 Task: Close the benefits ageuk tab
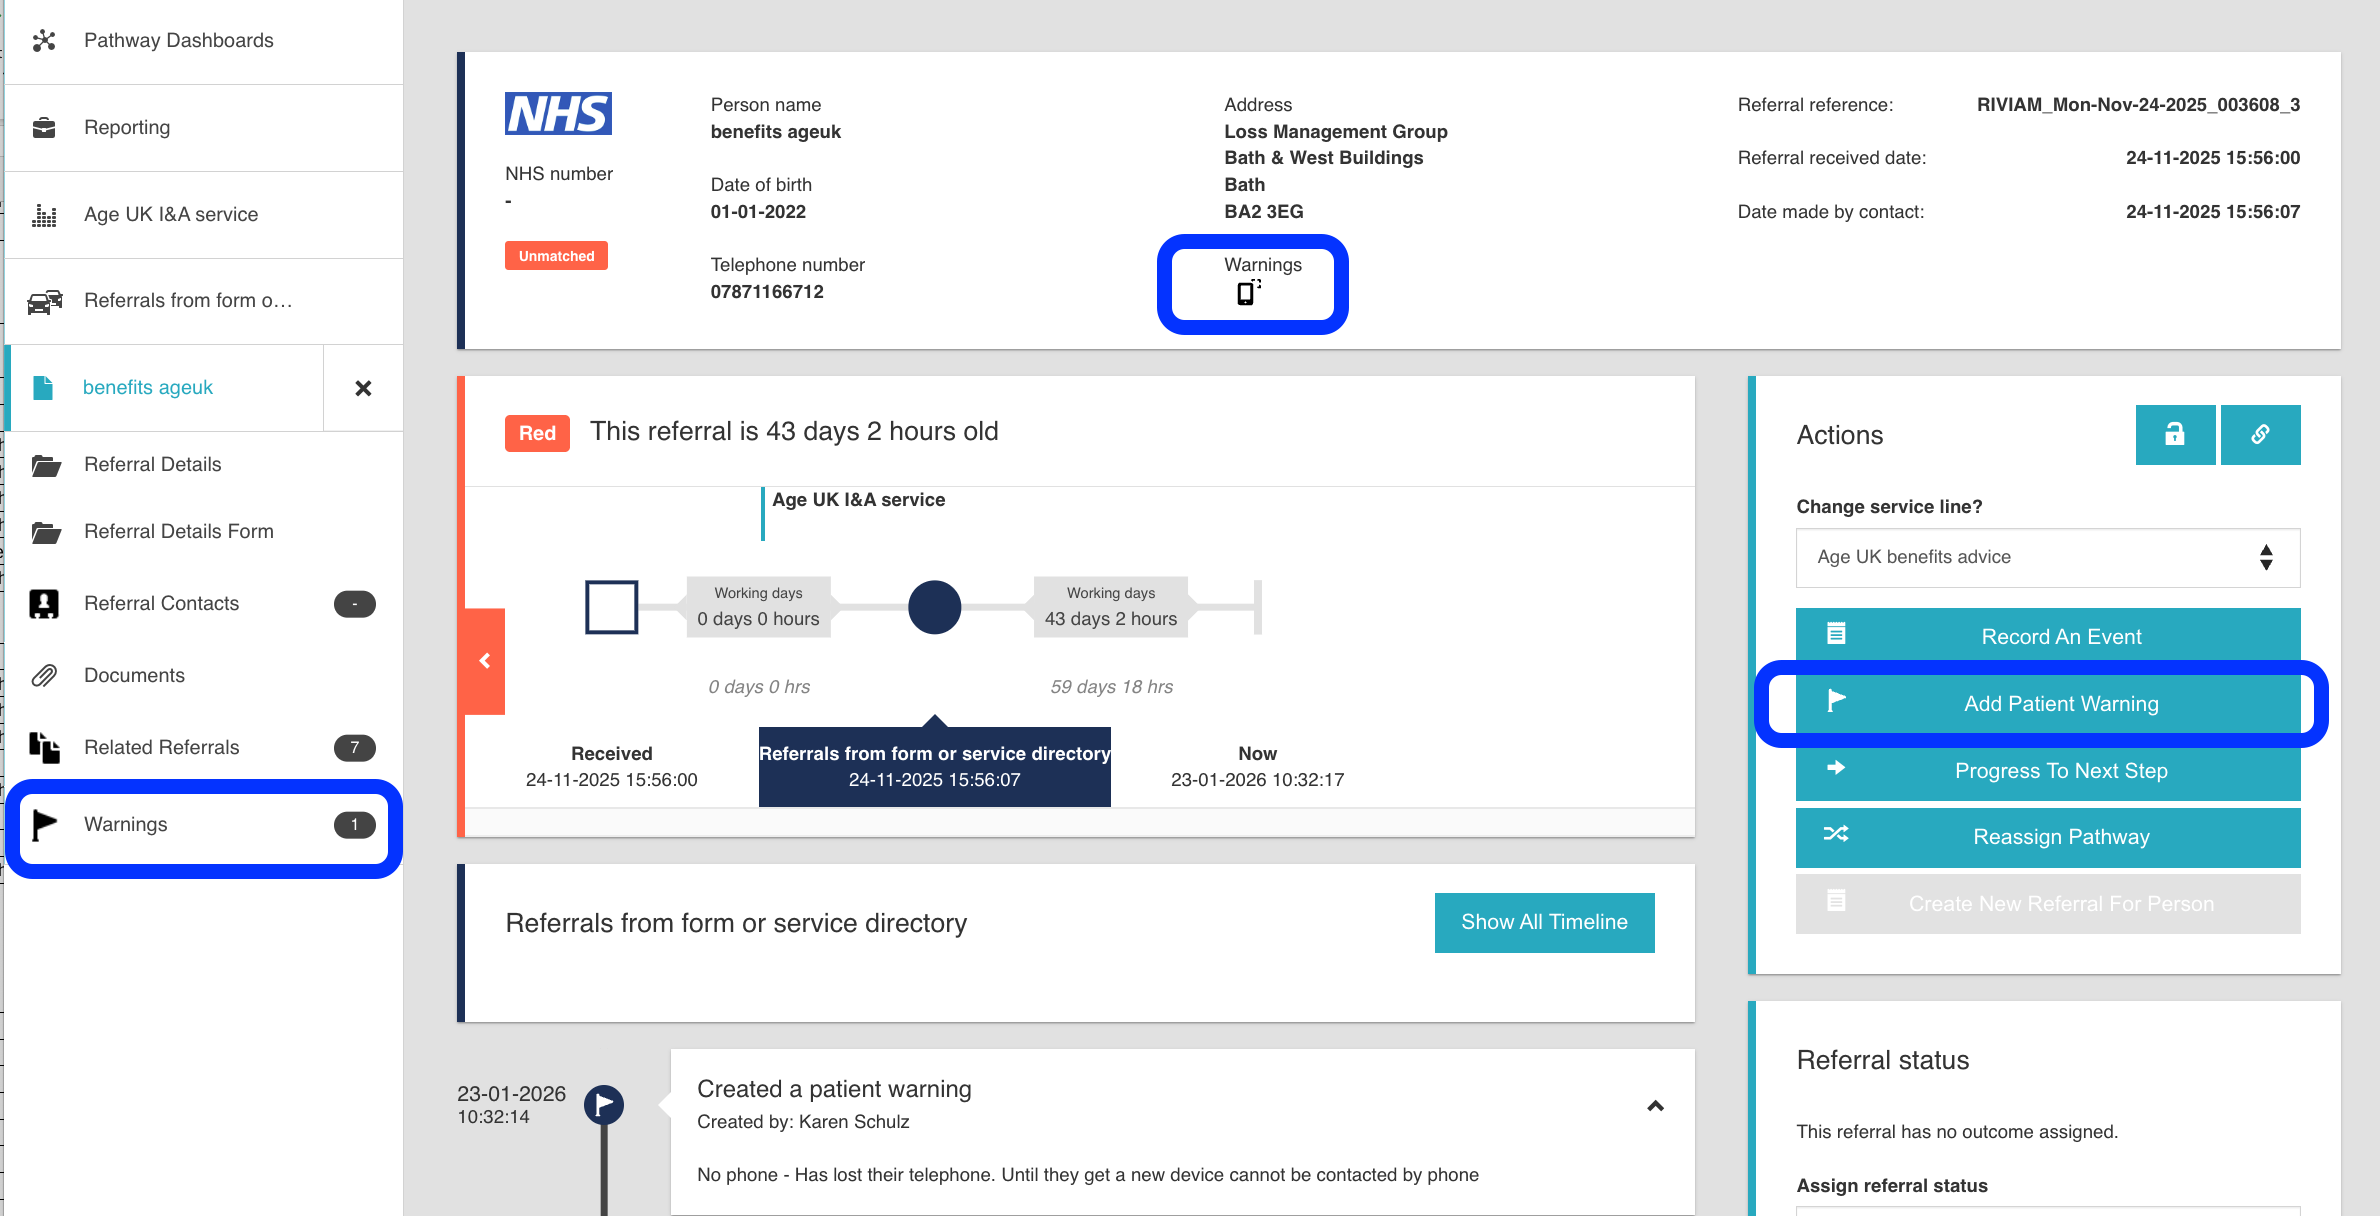(x=363, y=388)
